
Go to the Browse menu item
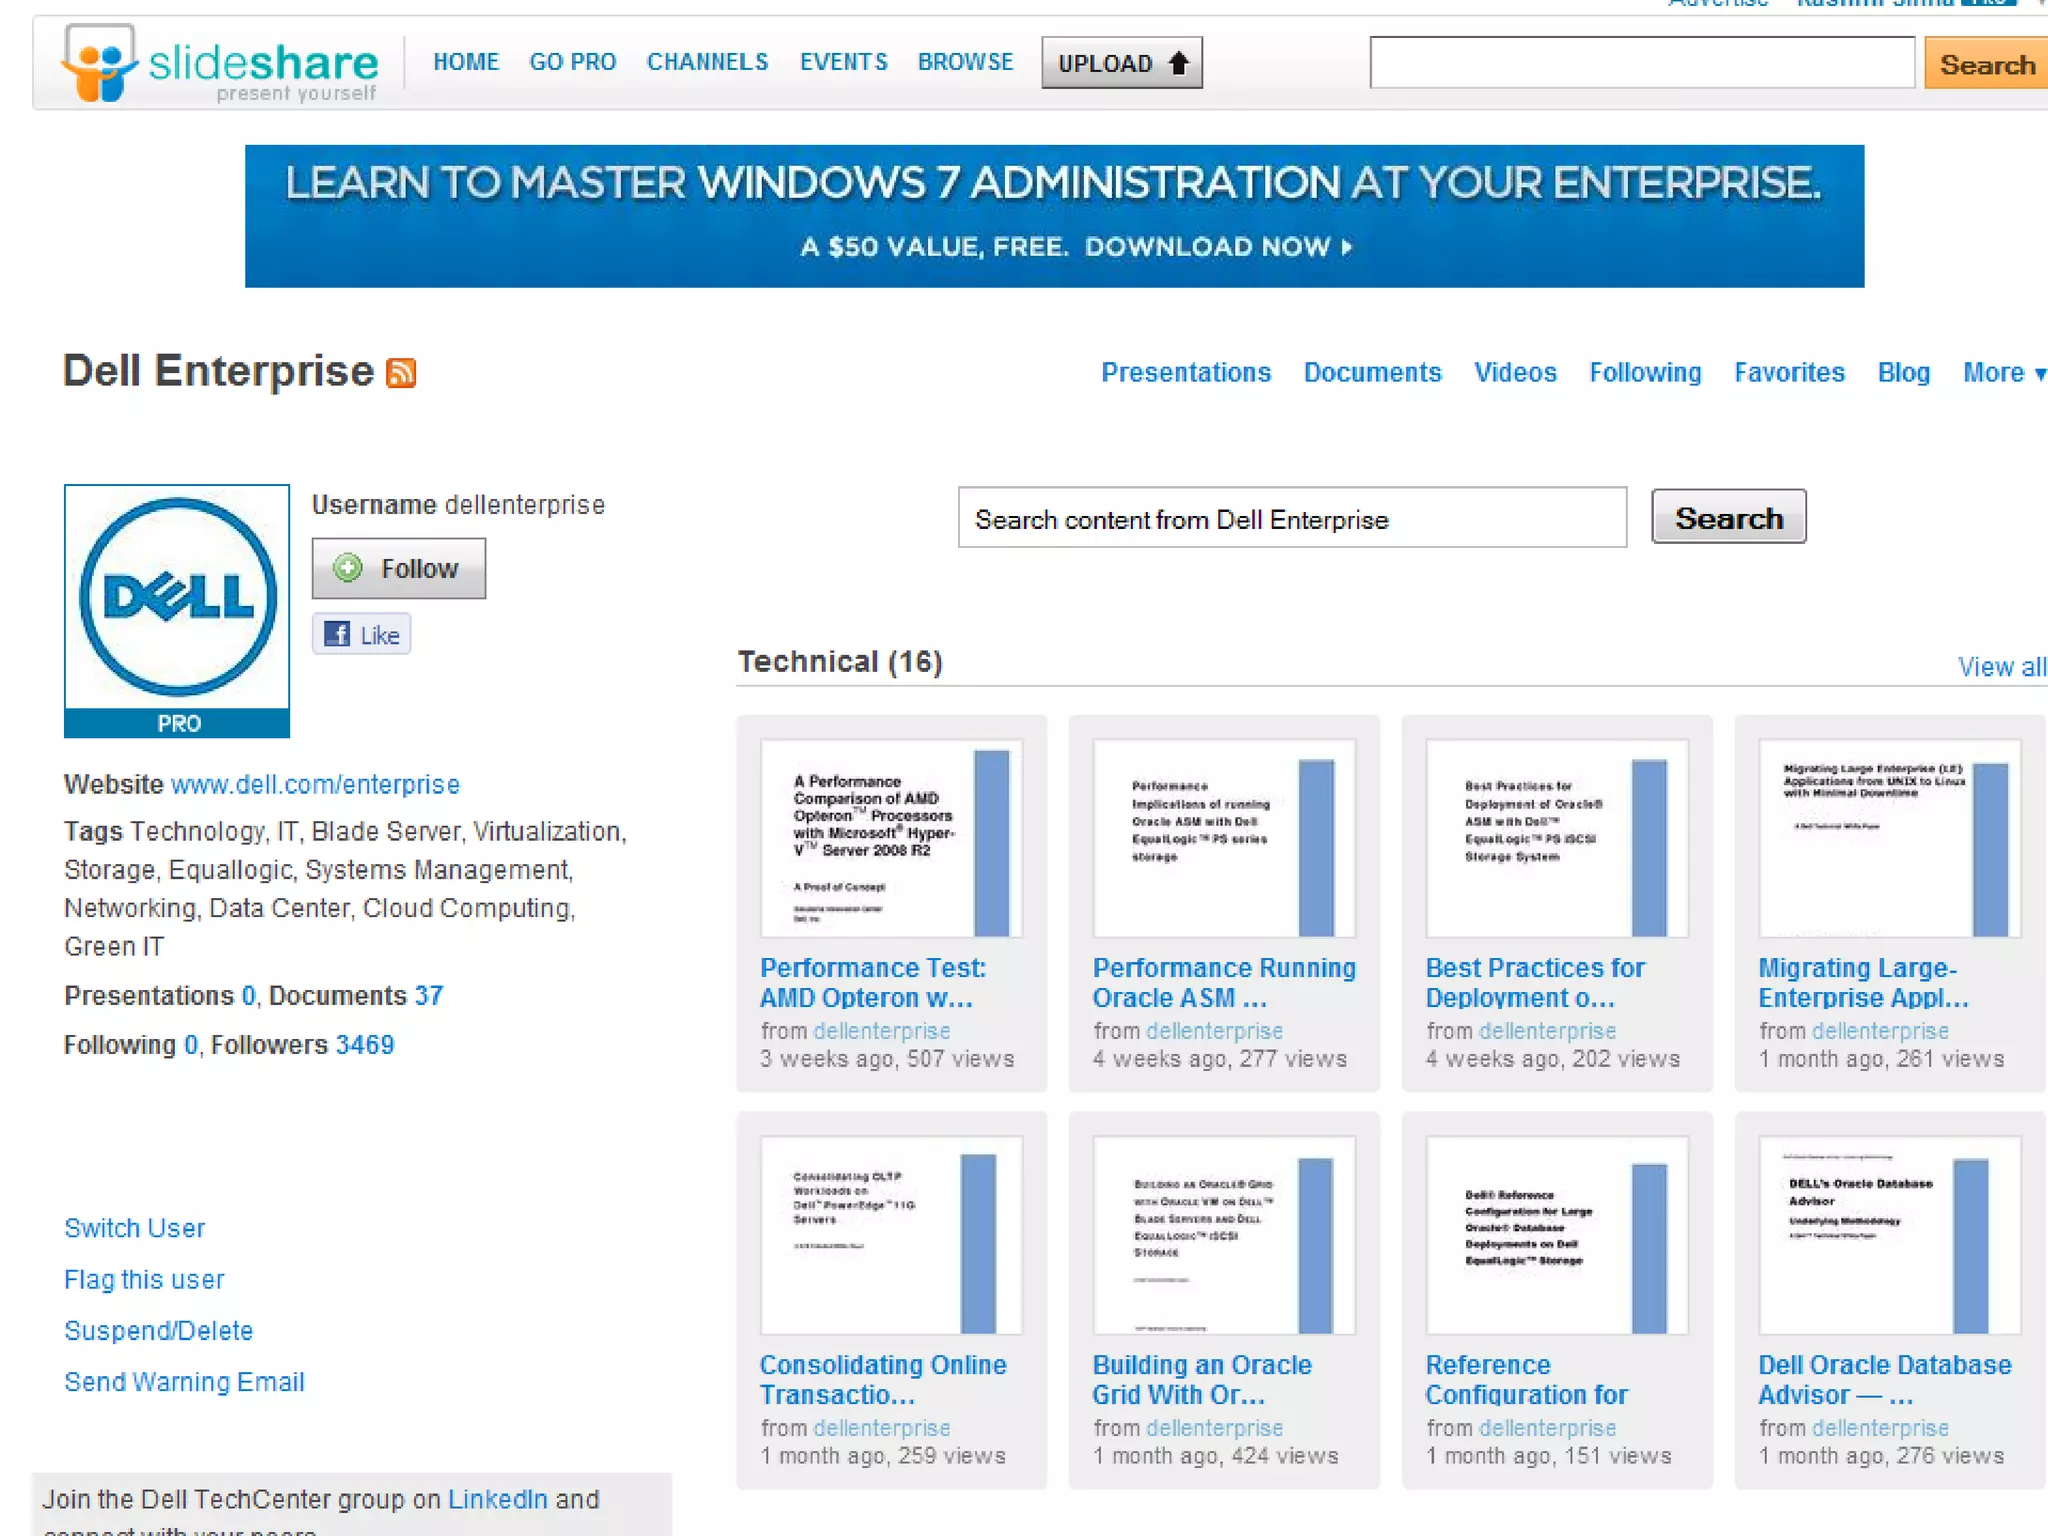pos(965,62)
